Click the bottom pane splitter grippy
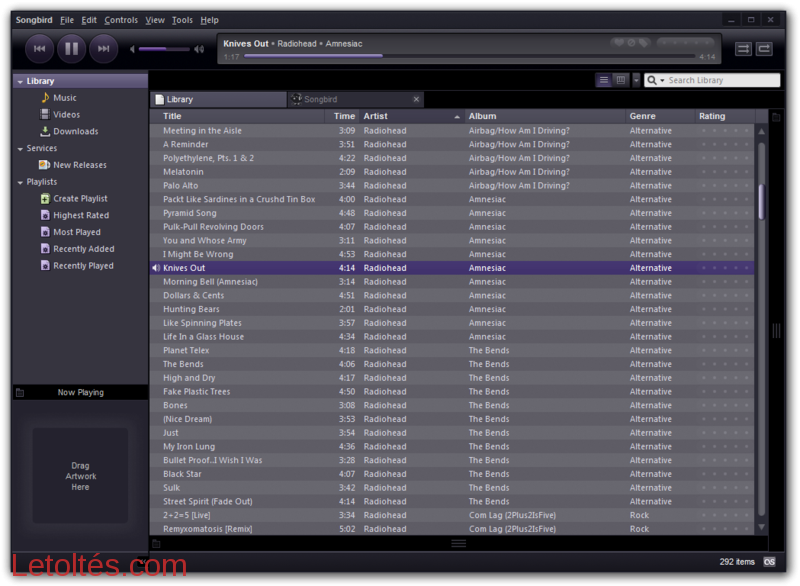This screenshot has height=586, width=800. [458, 544]
